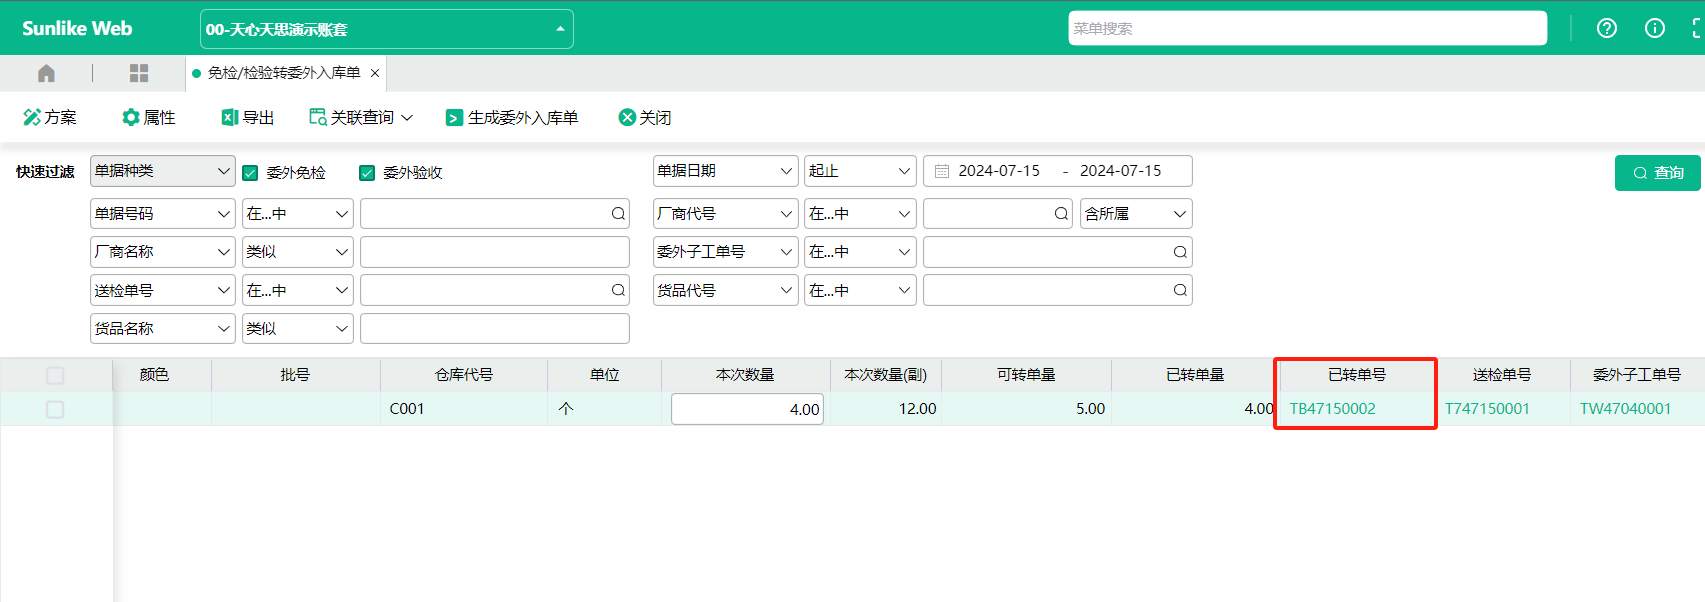The height and width of the screenshot is (602, 1705).
Task: Open the 单据日期 field dropdown
Action: click(x=726, y=171)
